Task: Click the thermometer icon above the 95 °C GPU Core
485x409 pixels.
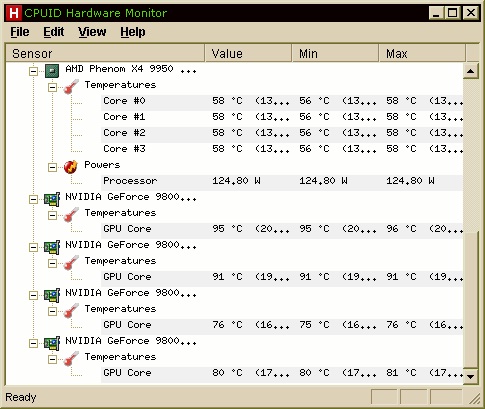Action: coord(71,215)
